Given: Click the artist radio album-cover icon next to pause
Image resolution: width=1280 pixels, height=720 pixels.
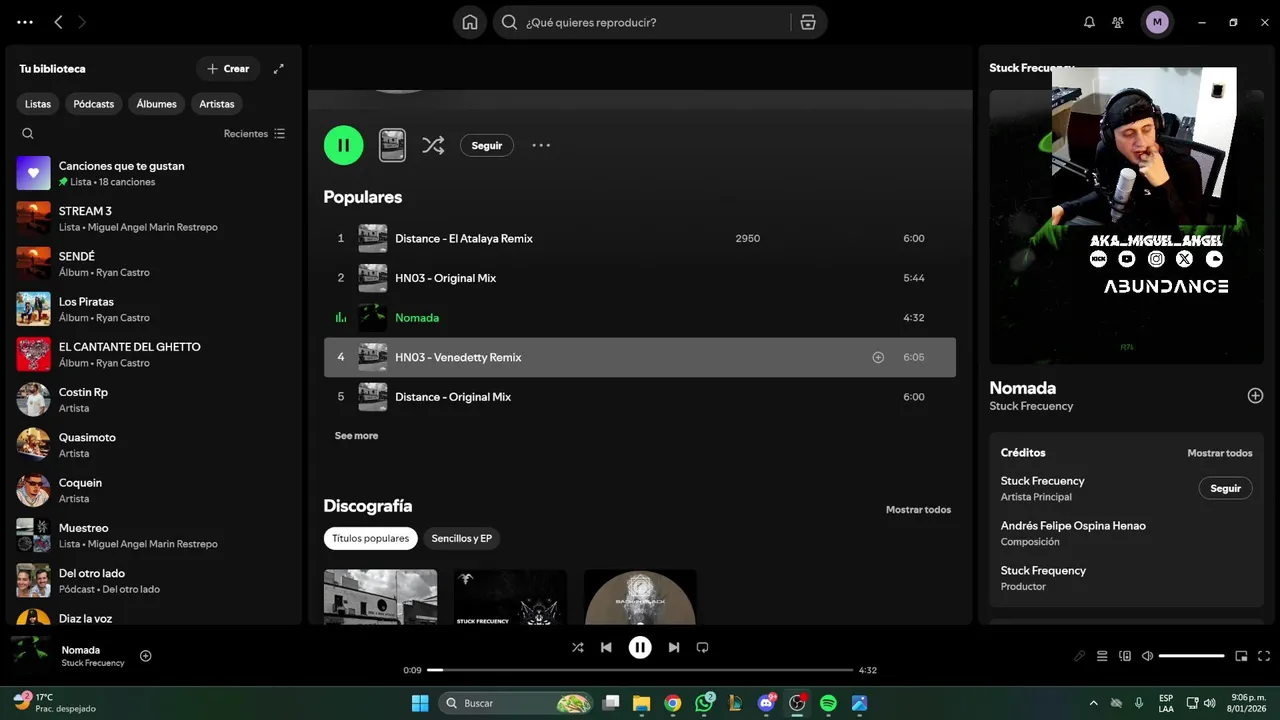Looking at the screenshot, I should coord(392,145).
